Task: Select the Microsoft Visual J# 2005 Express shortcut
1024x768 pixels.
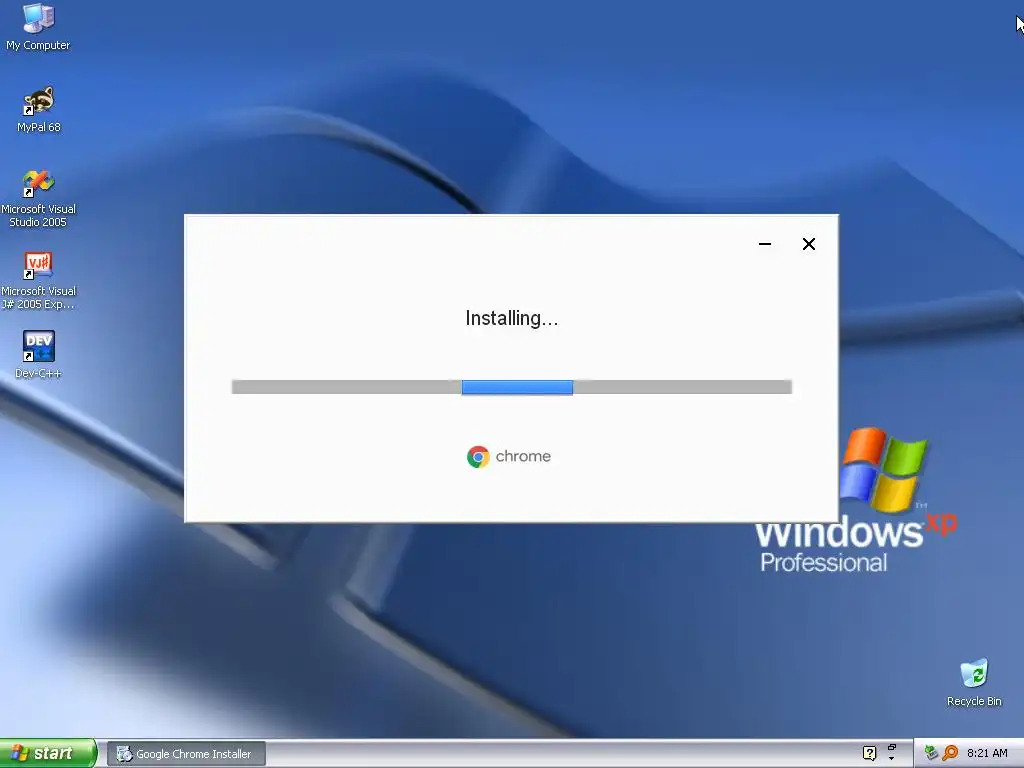Action: click(x=39, y=281)
